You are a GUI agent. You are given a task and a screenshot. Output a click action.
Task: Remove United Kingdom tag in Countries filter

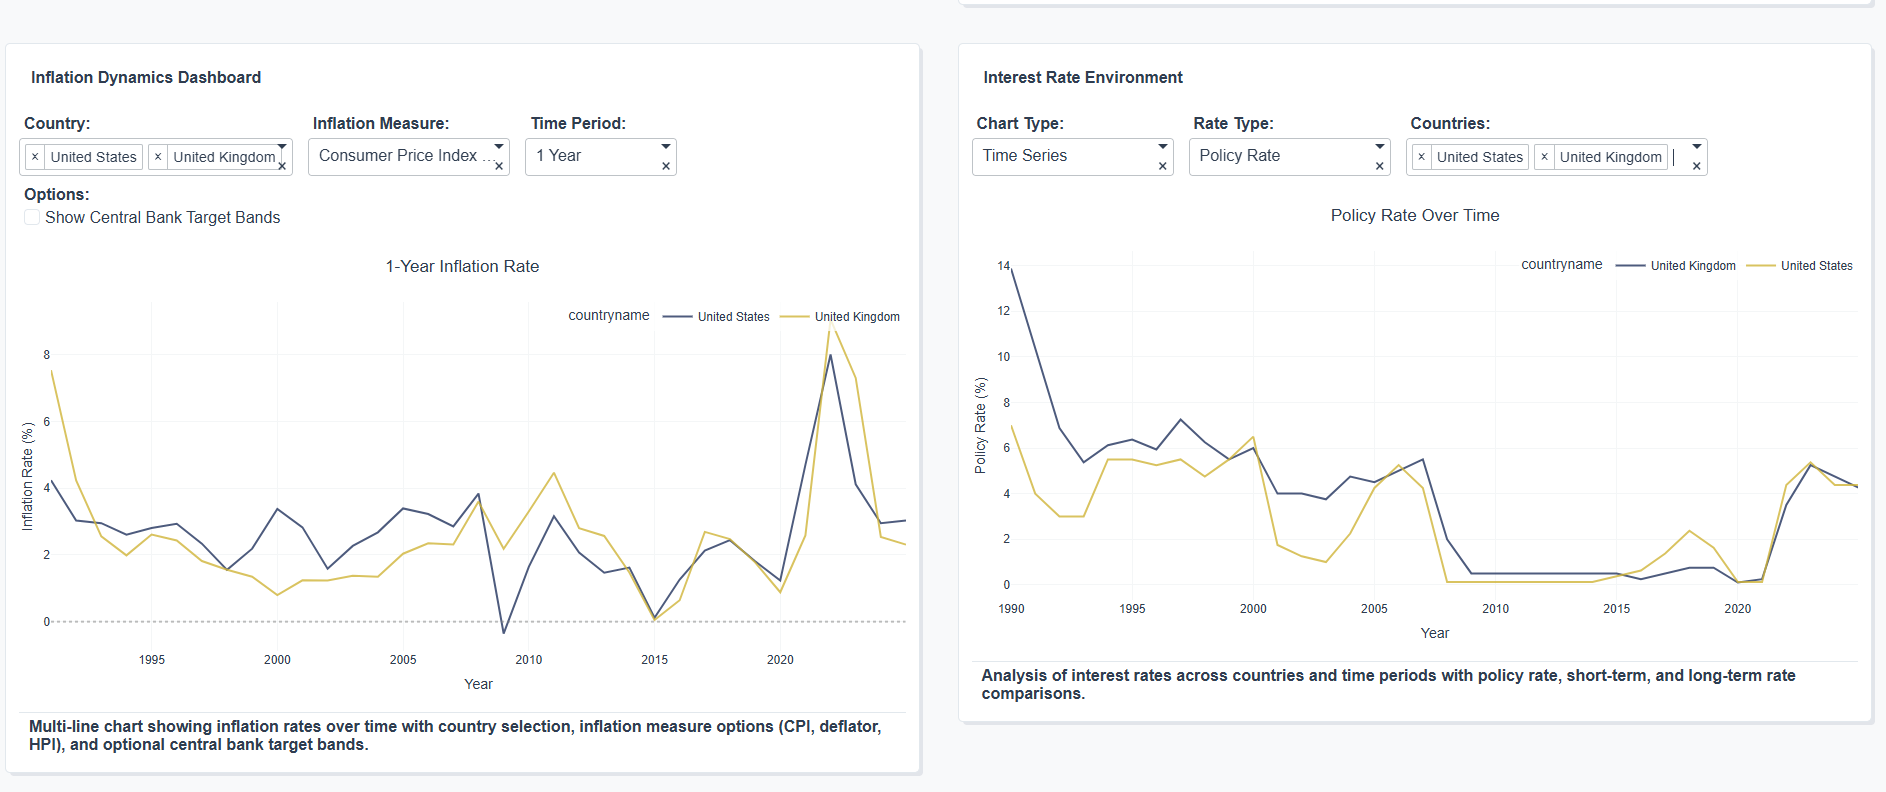1544,157
